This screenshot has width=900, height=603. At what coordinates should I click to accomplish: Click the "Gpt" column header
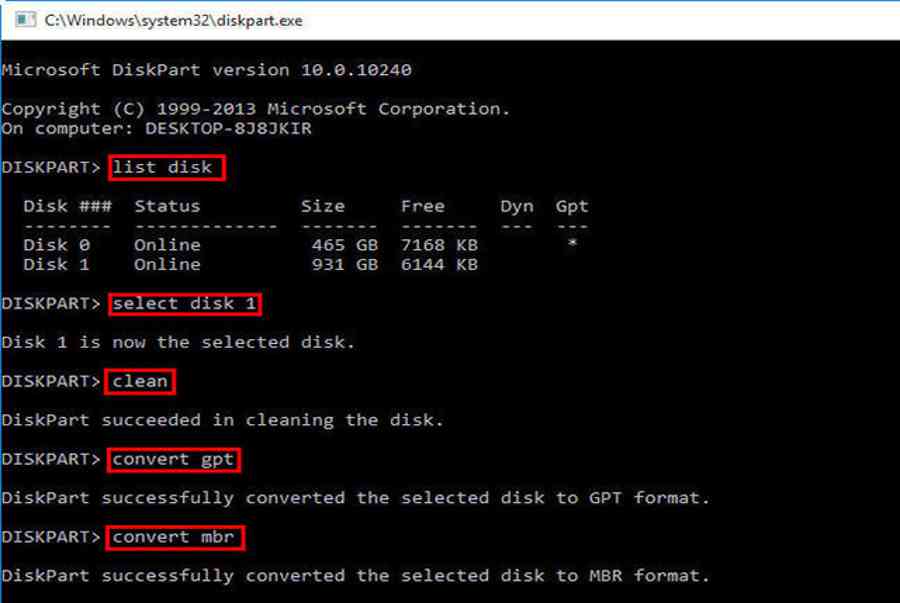tap(572, 207)
